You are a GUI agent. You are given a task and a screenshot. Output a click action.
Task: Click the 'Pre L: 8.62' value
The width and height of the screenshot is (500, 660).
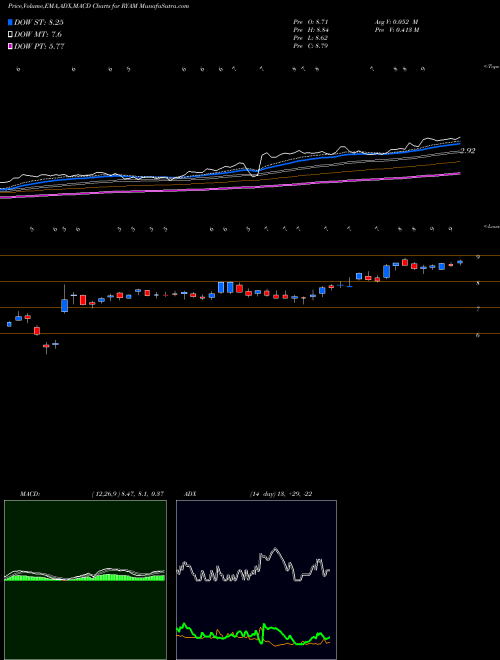311,38
